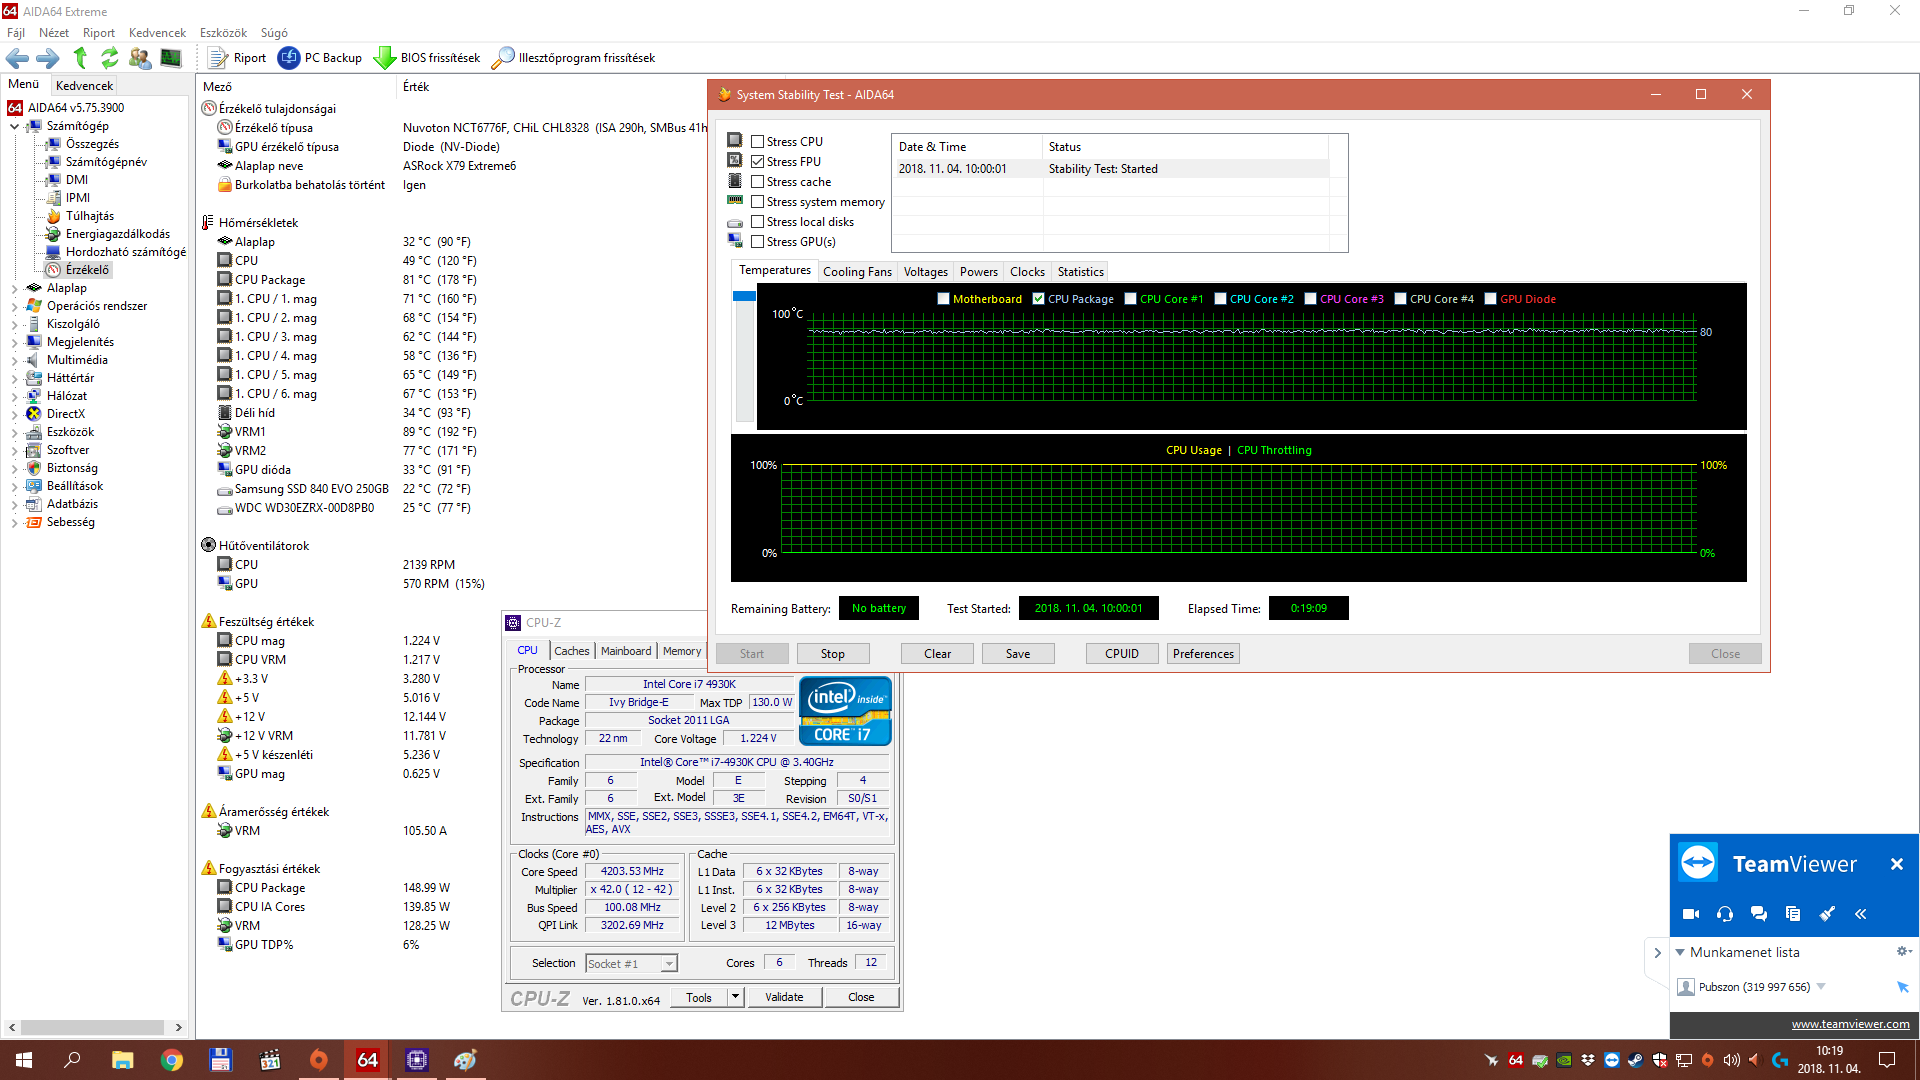
Task: Expand the Hálózat tree node
Action: [x=14, y=397]
